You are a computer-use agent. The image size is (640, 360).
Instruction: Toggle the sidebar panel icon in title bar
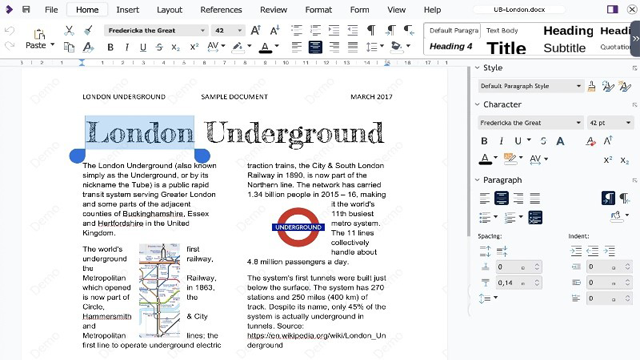[x=612, y=9]
